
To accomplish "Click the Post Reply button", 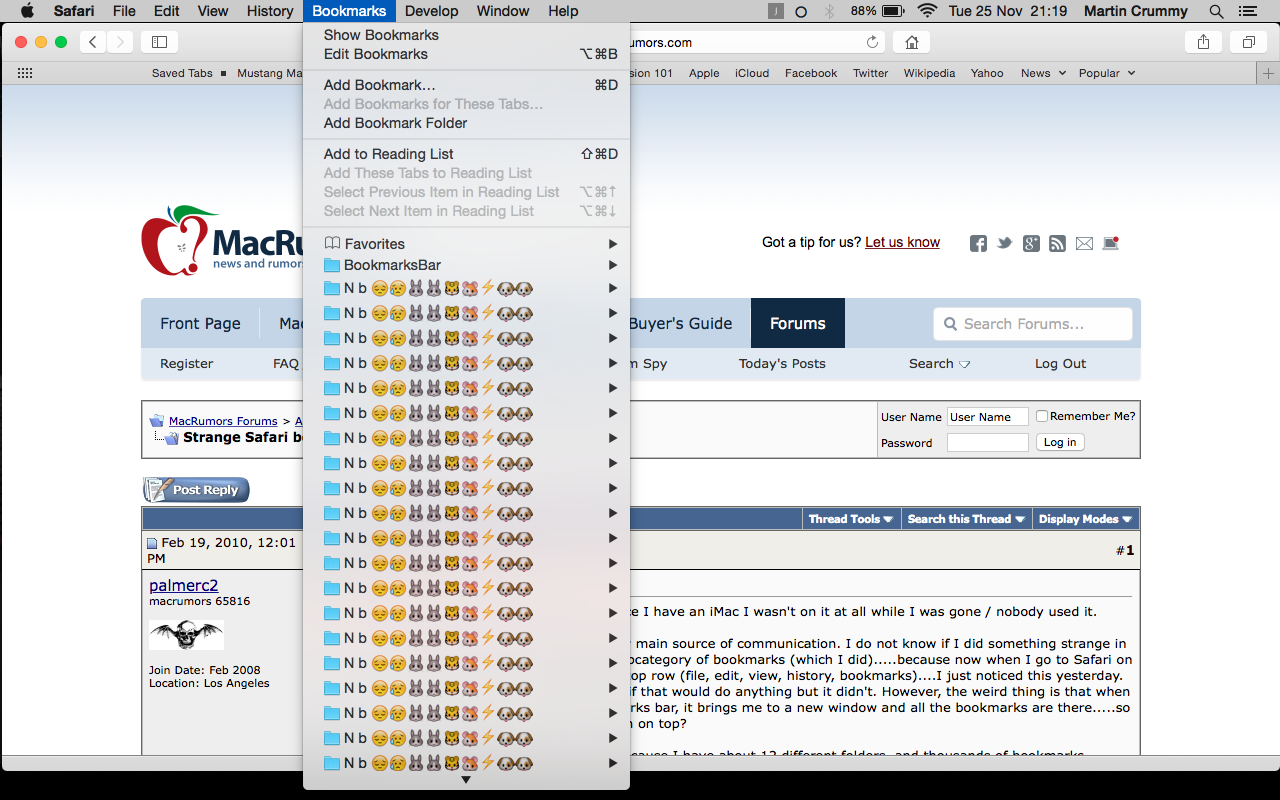I will (196, 490).
